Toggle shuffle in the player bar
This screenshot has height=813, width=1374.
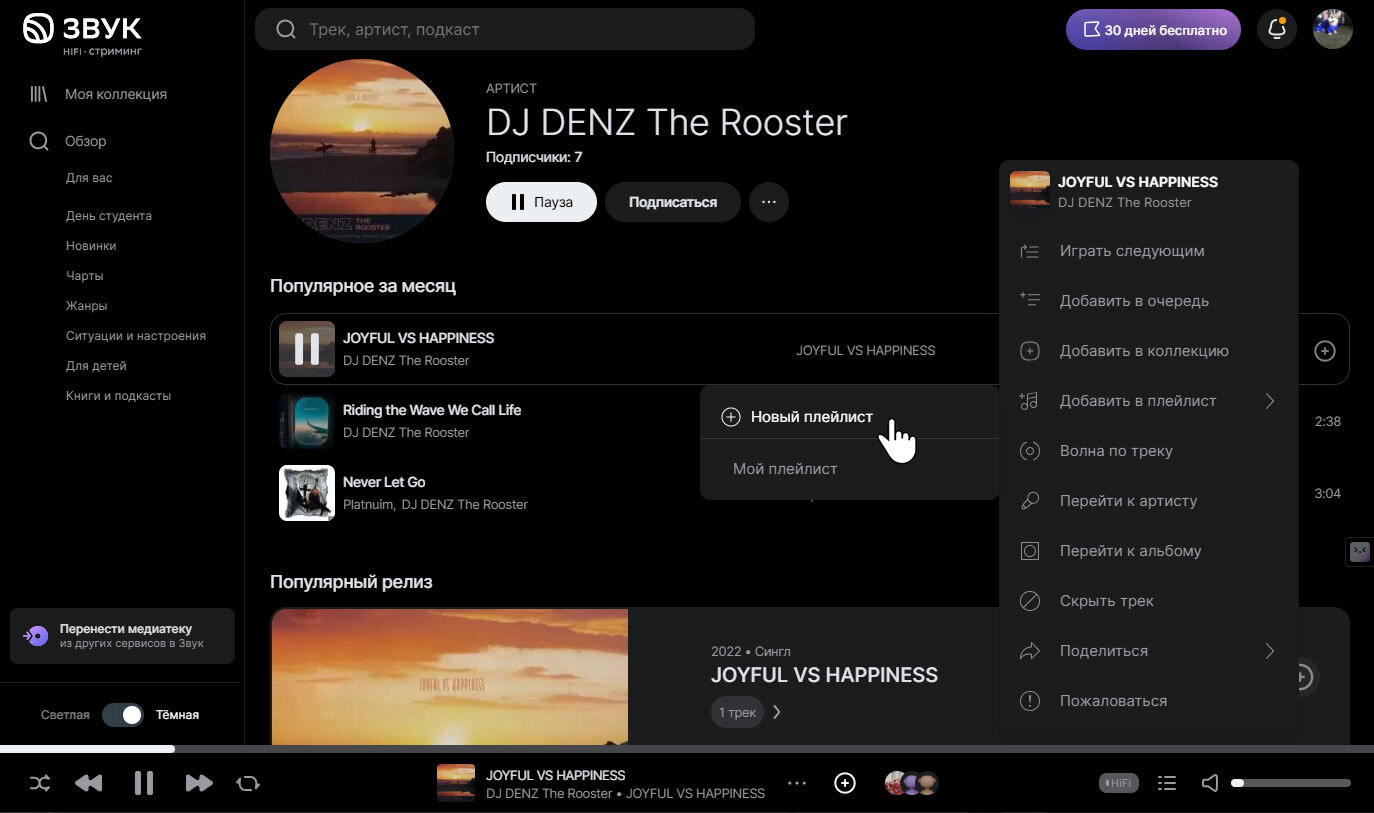pos(40,783)
